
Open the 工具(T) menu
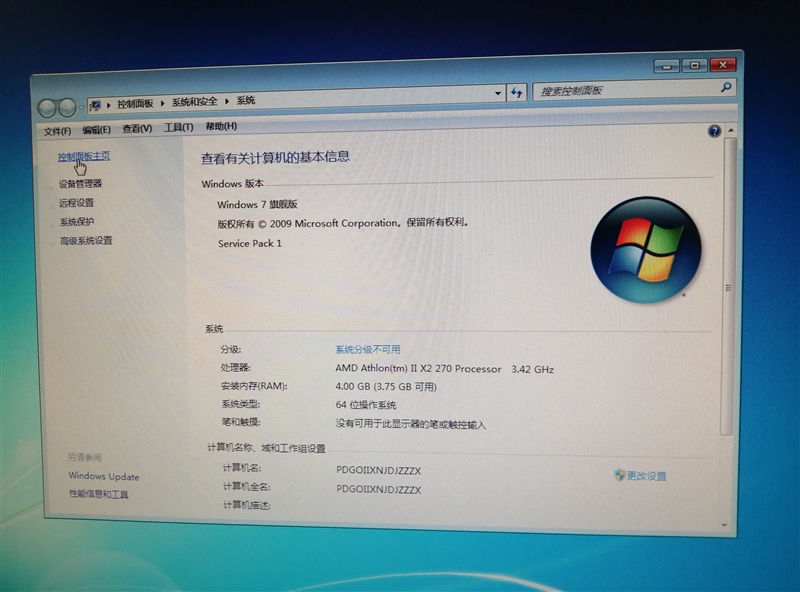(x=179, y=127)
